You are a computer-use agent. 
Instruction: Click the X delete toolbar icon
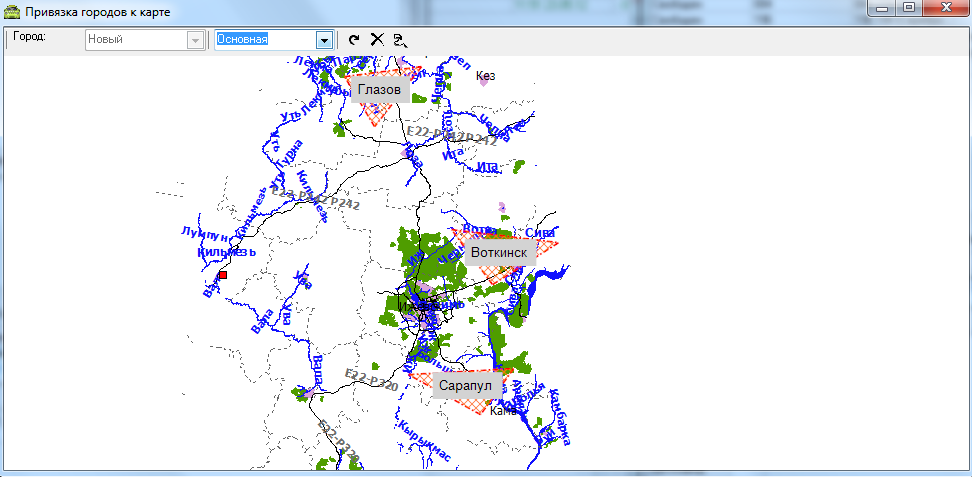(x=377, y=40)
